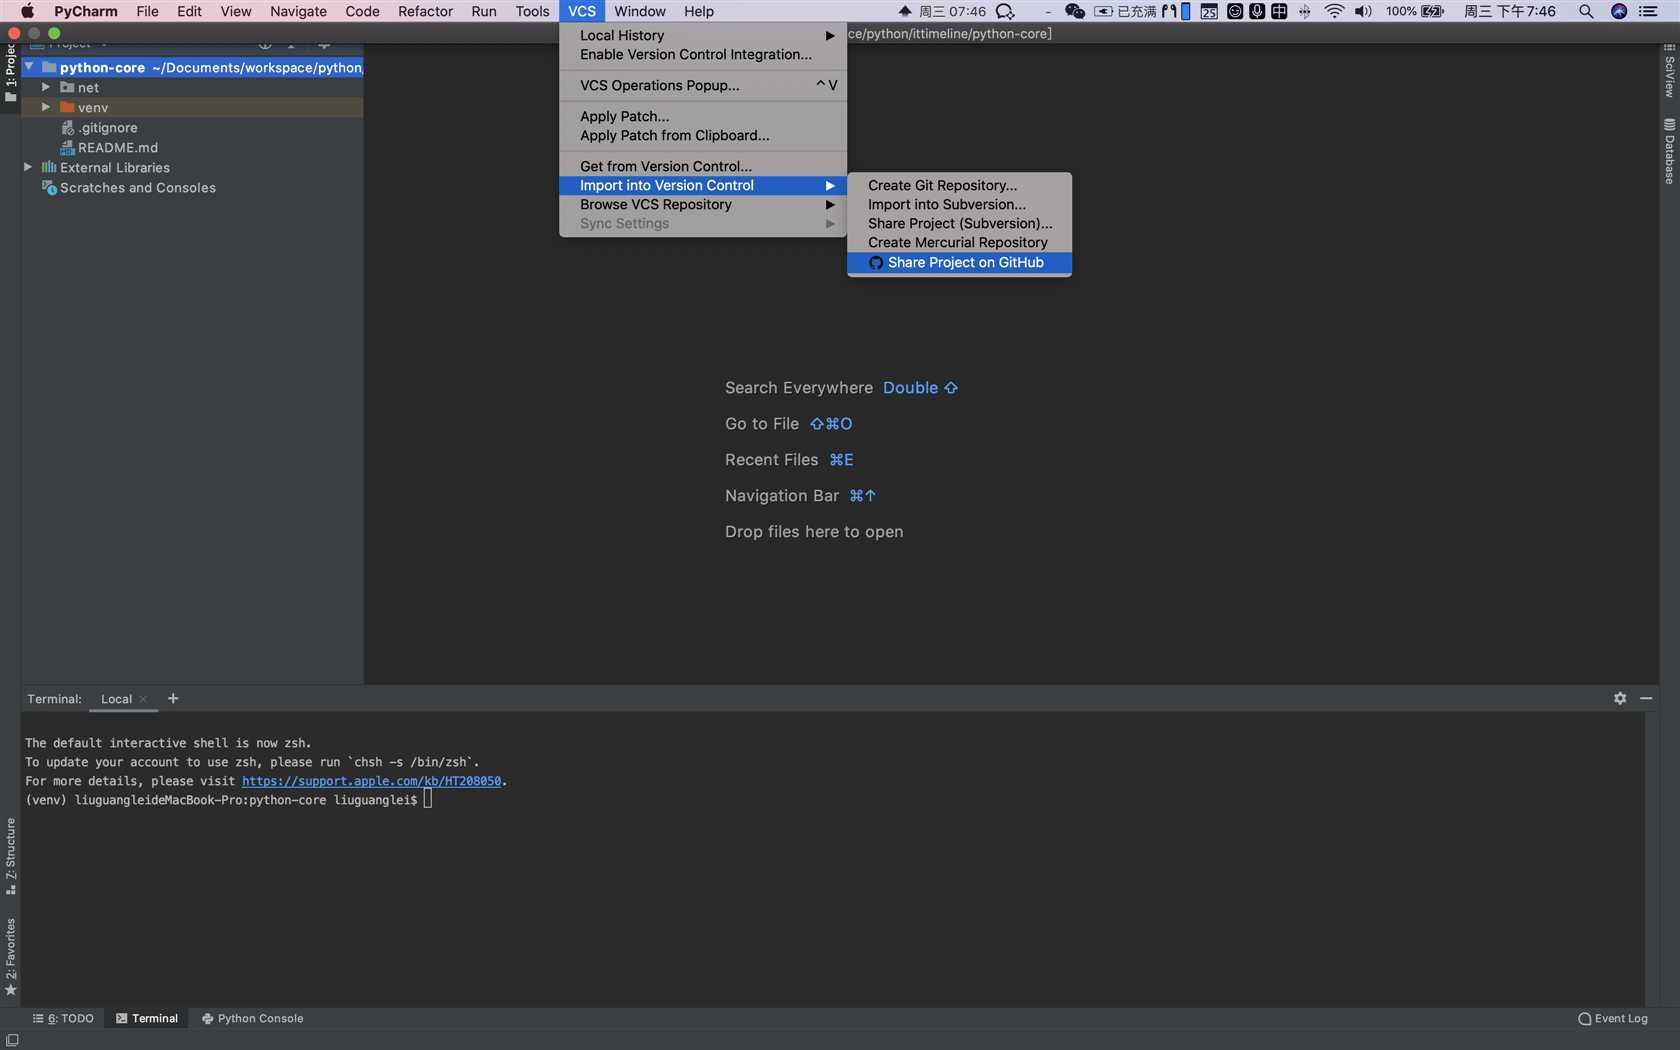The image size is (1680, 1050).
Task: Expand External Libraries node
Action: click(x=28, y=167)
